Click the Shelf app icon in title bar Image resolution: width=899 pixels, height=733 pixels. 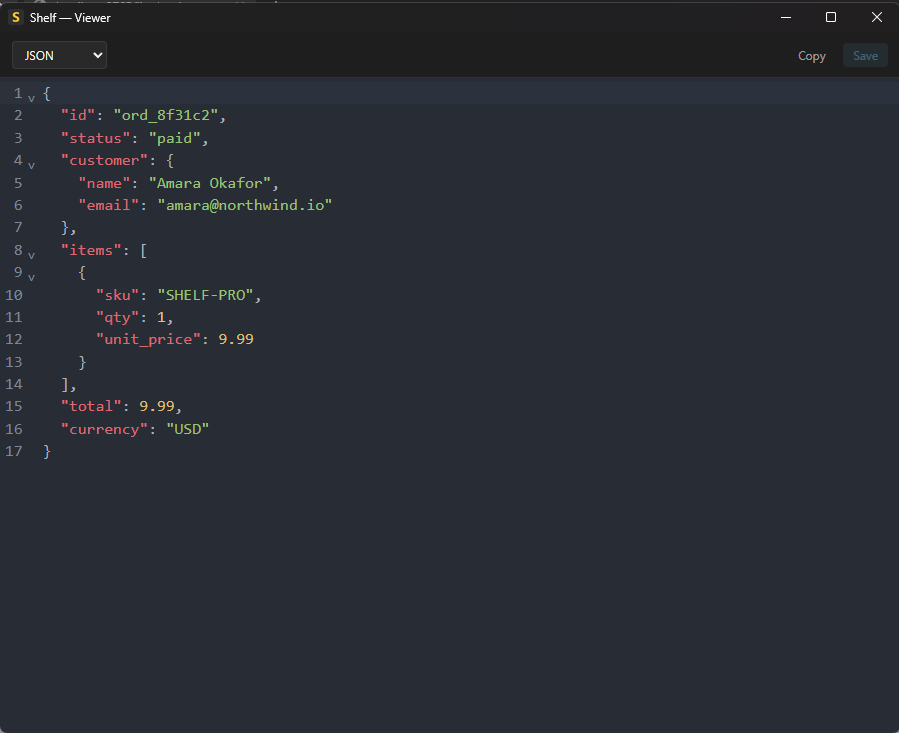pos(16,18)
